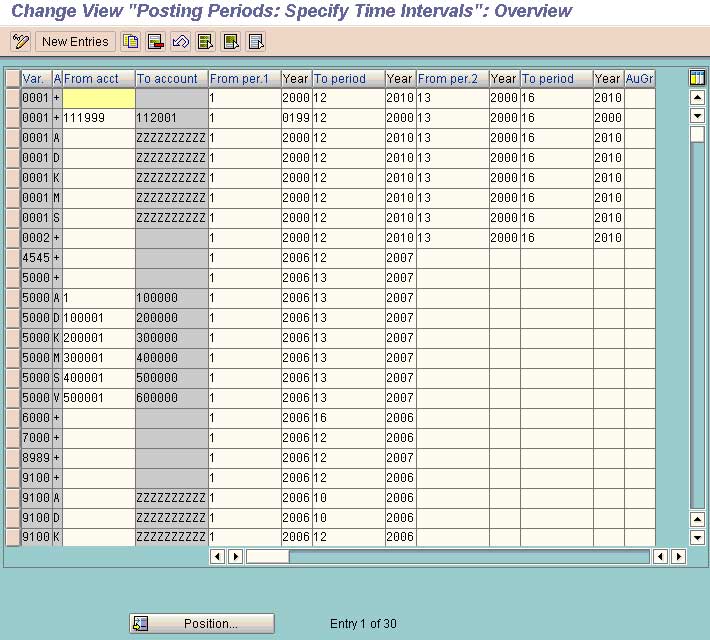Click the From acct field containing 111999
Viewport: 710px width, 640px height.
tap(99, 118)
